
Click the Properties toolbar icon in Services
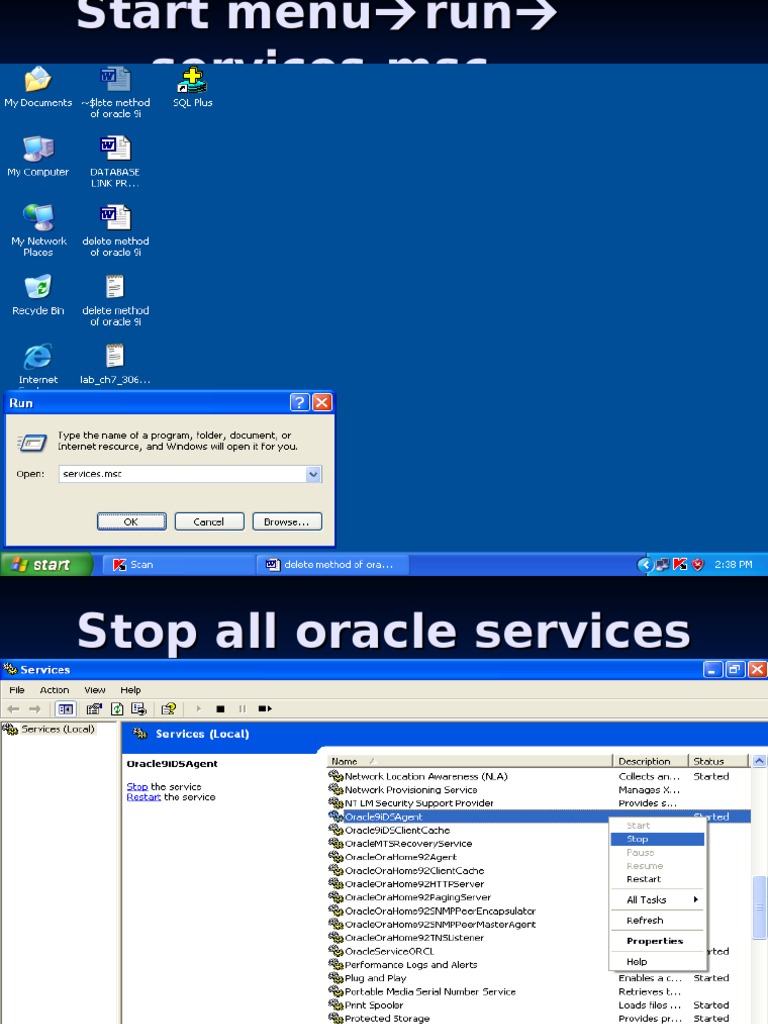click(x=94, y=709)
